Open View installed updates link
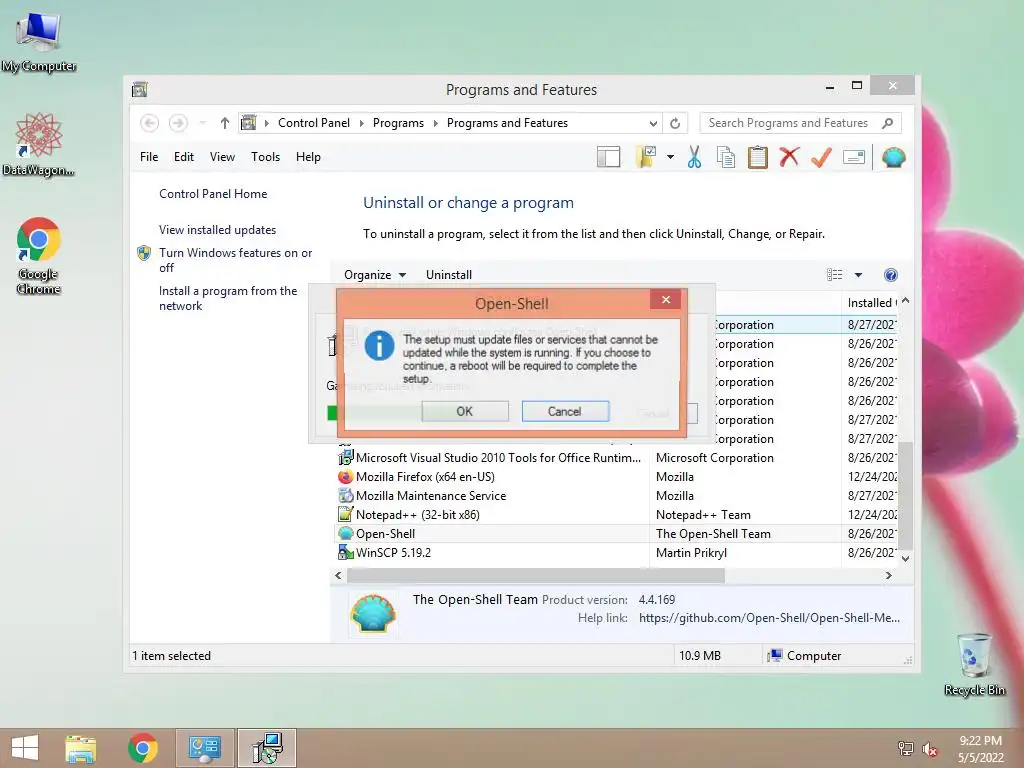 [x=217, y=230]
